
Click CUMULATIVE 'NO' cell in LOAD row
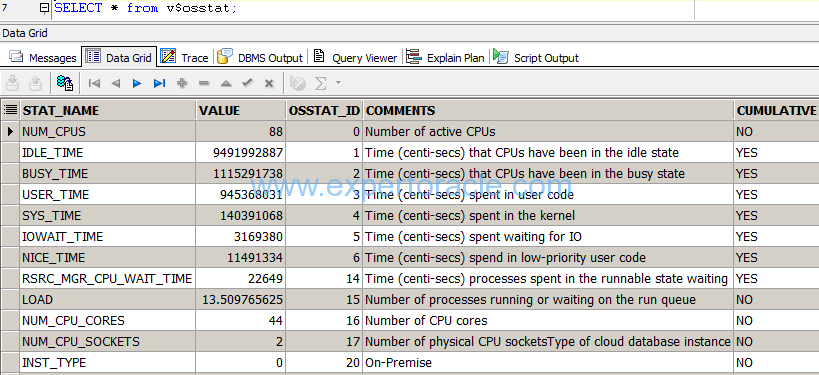click(776, 300)
